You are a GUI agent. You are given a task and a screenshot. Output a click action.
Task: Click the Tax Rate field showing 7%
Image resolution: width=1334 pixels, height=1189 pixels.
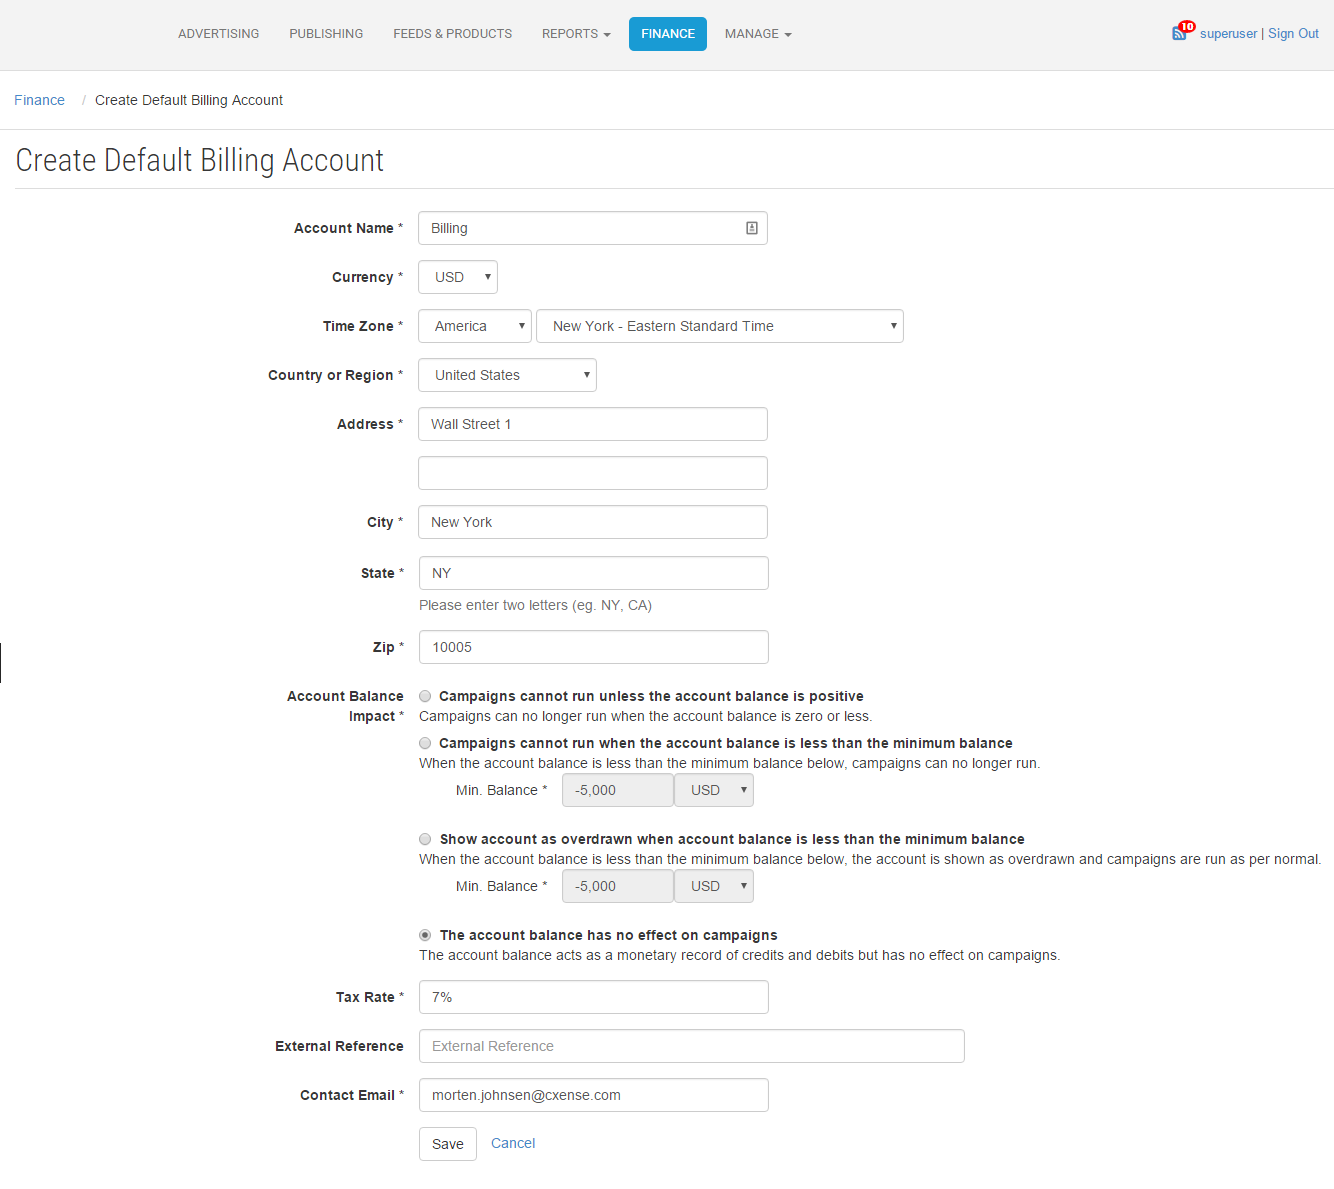click(594, 997)
